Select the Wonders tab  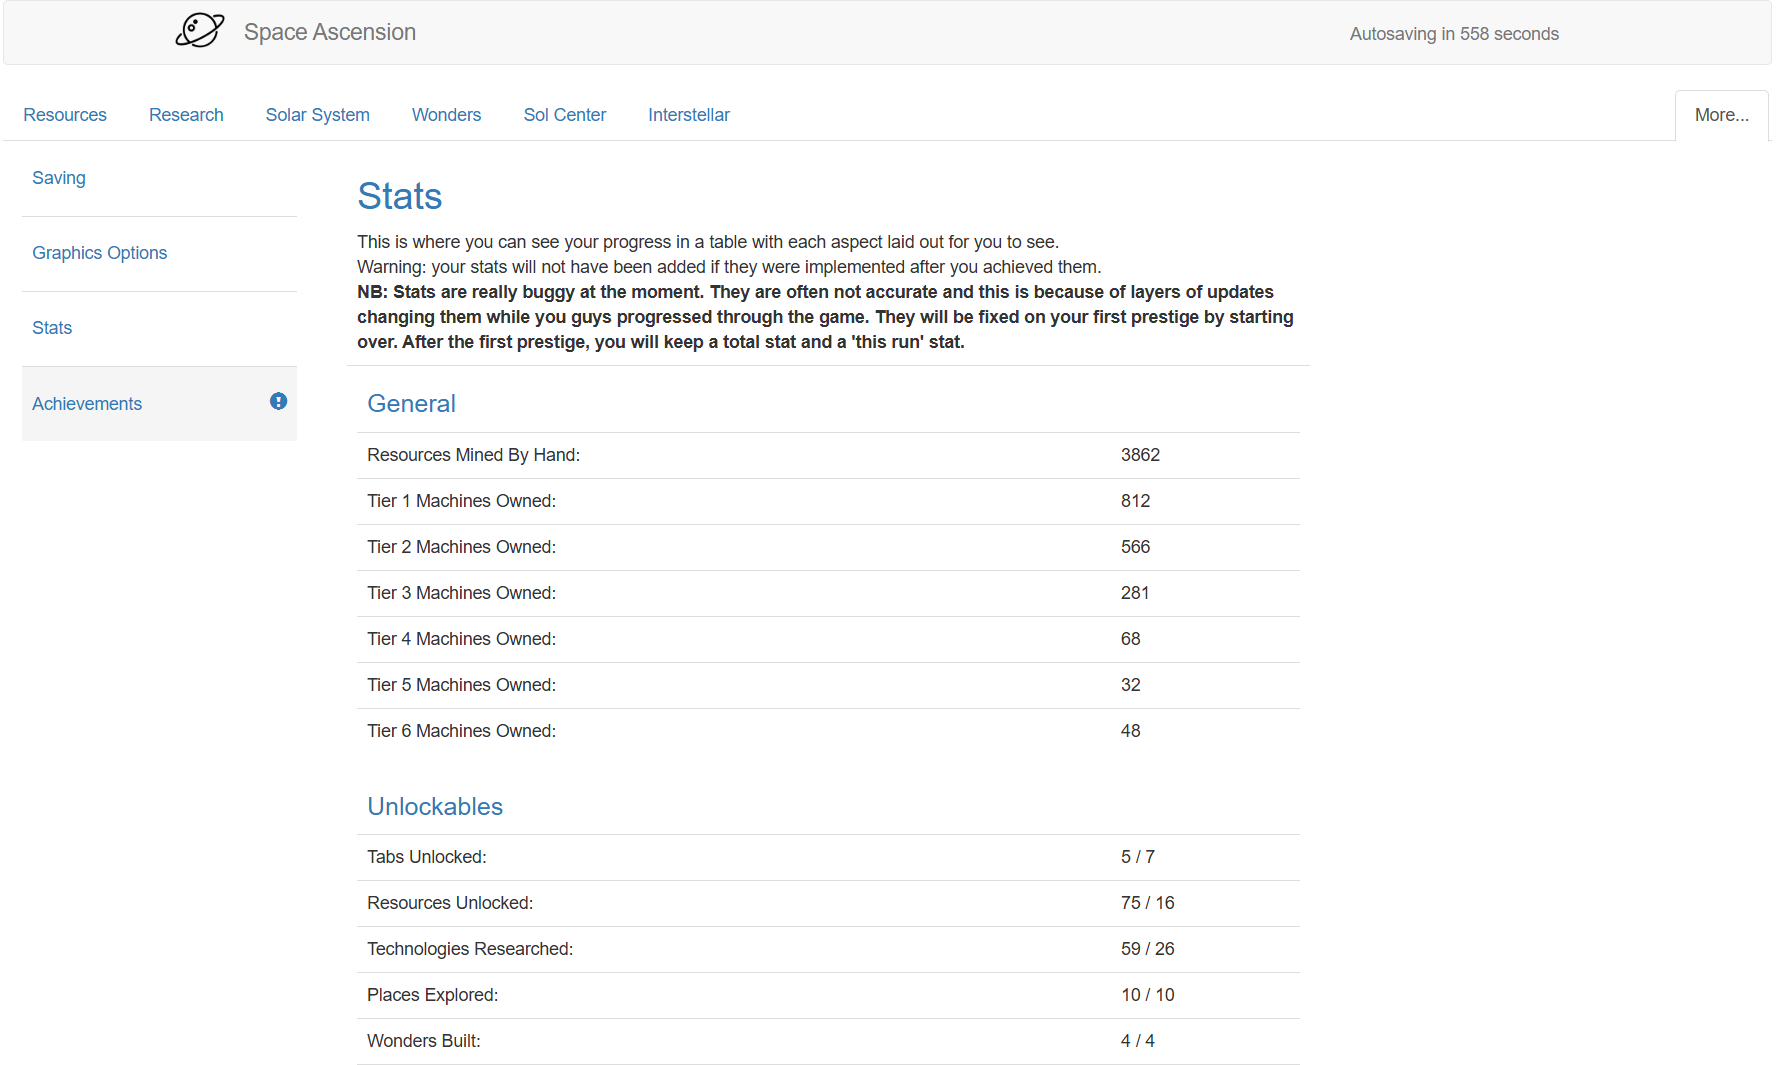(446, 115)
